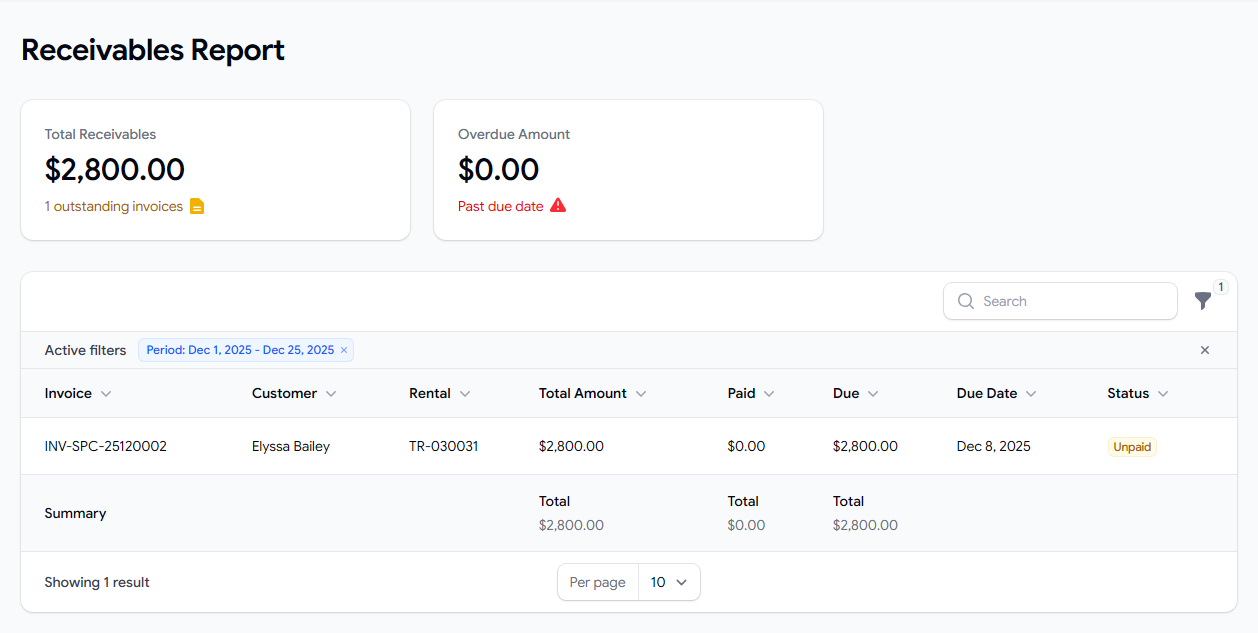Click customer Elyssa Bailey

[x=291, y=446]
